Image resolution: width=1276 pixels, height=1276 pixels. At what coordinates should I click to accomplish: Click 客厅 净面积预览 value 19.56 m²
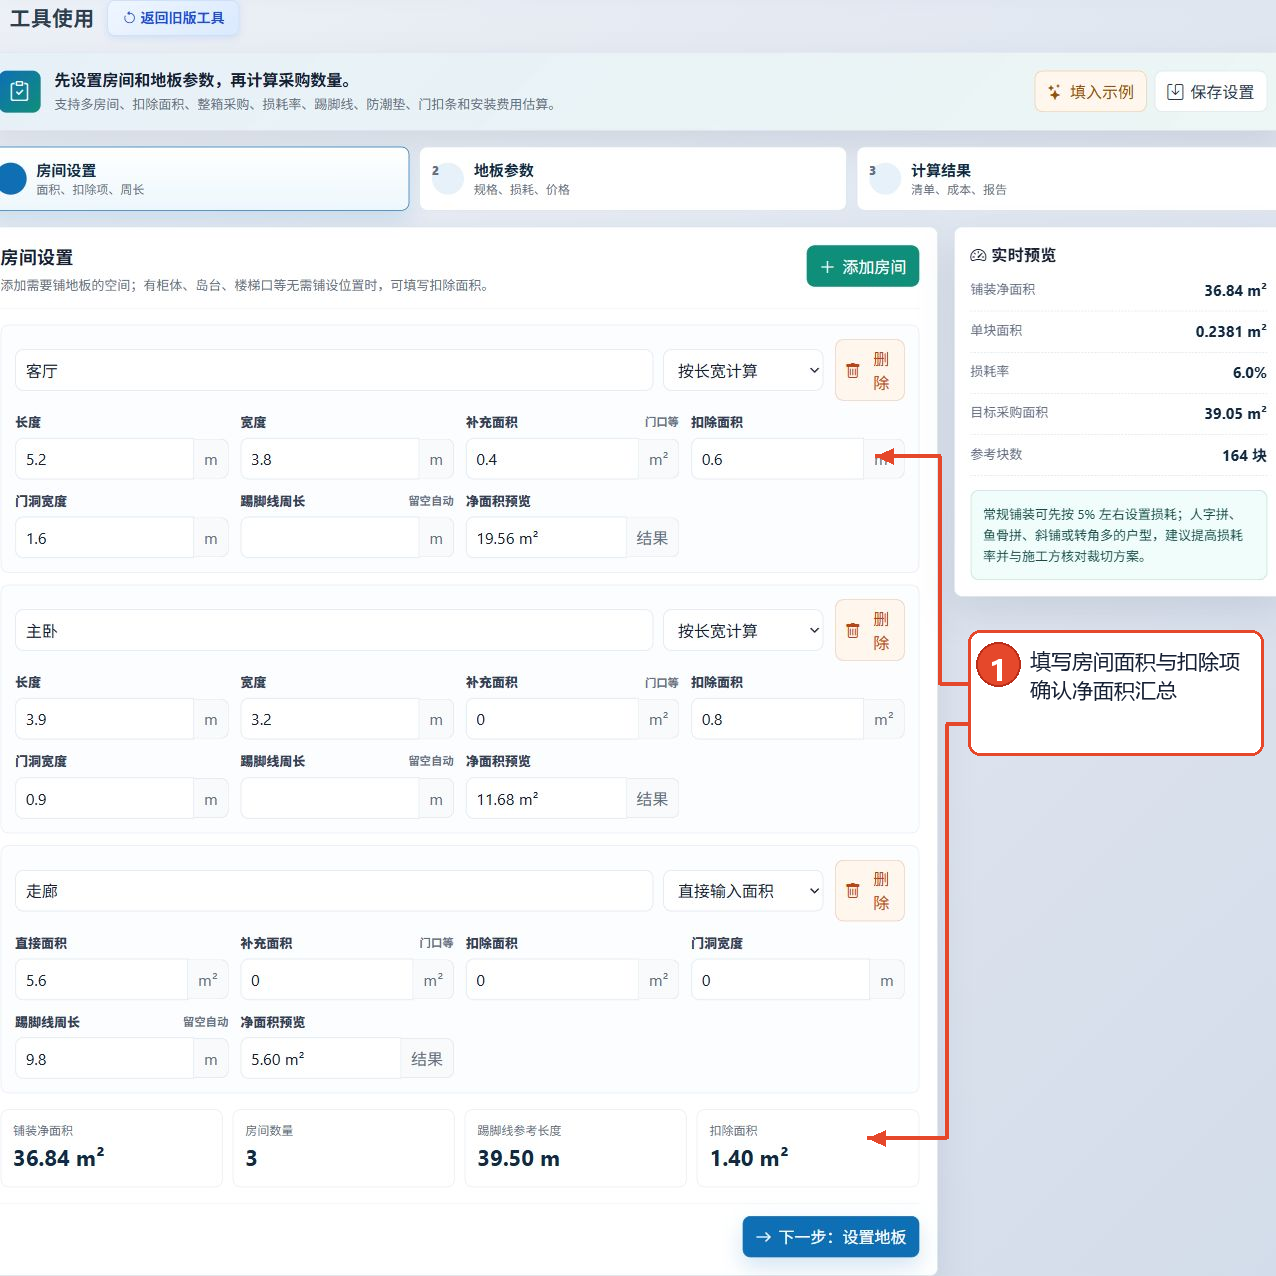(546, 538)
